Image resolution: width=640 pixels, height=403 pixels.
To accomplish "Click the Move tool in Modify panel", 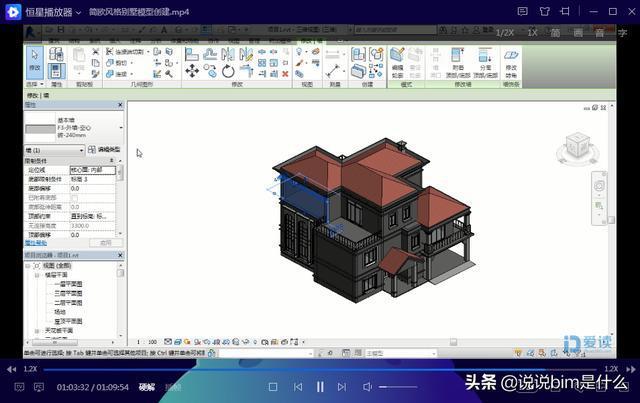I will pos(192,71).
